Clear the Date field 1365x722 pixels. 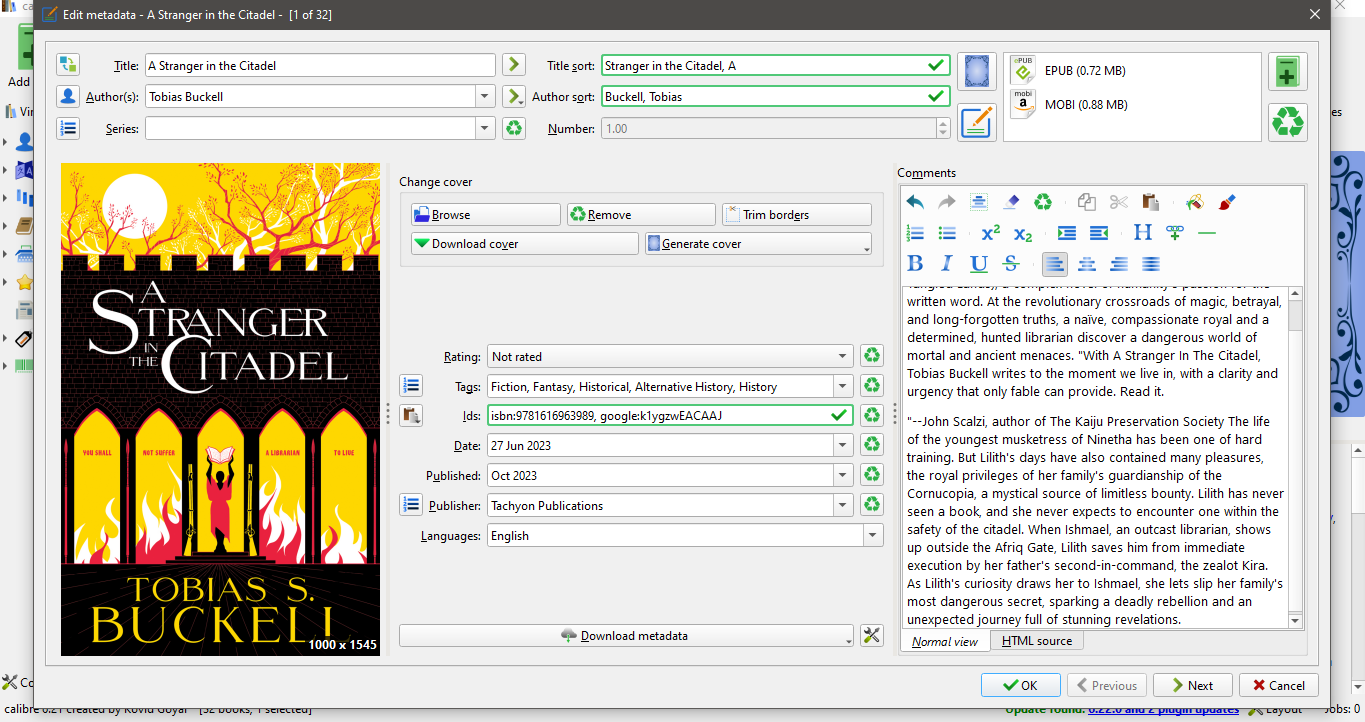[872, 445]
